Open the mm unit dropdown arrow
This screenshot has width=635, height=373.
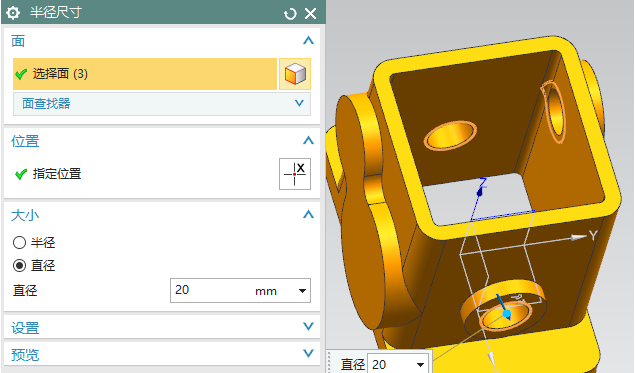(302, 291)
